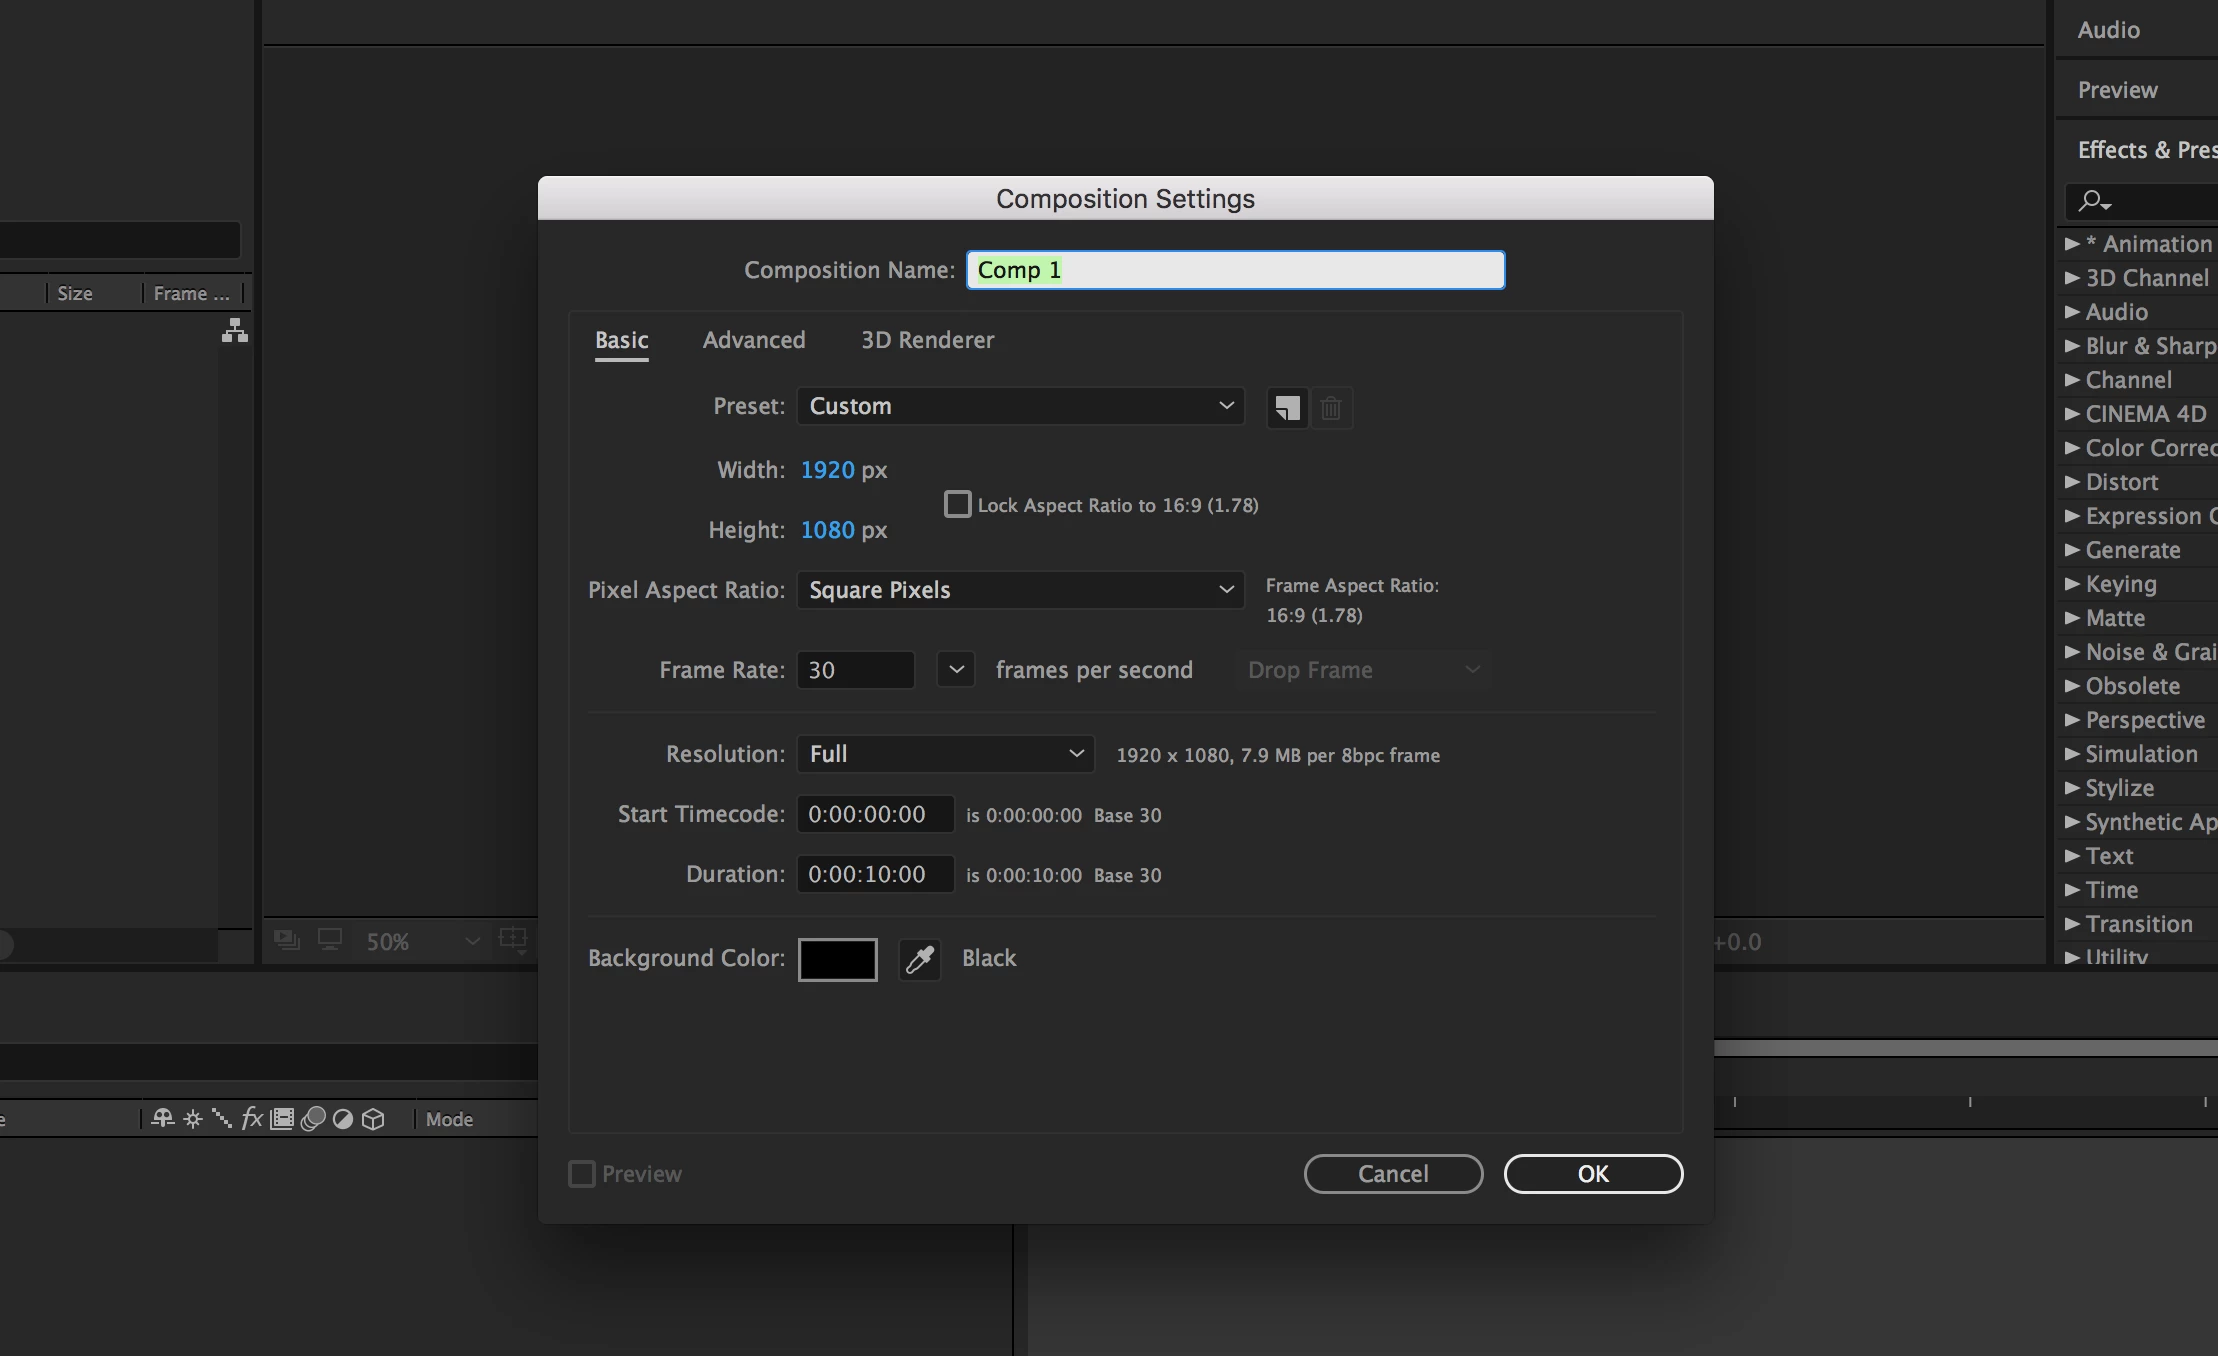Click the save preset icon beside Preset
2218x1356 pixels.
[x=1287, y=408]
